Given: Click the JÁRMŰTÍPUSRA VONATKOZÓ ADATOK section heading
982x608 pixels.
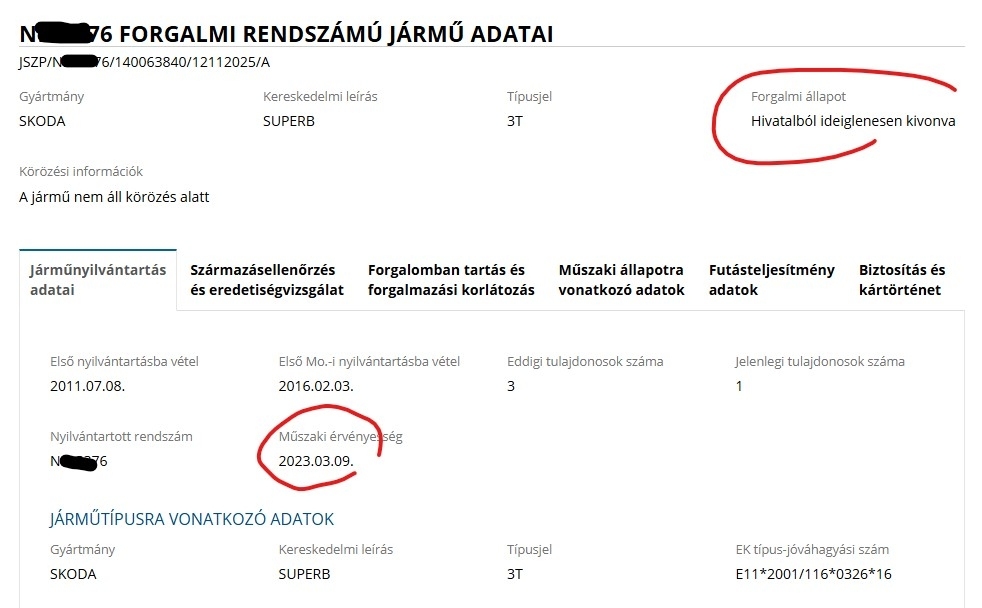Looking at the screenshot, I should 192,519.
